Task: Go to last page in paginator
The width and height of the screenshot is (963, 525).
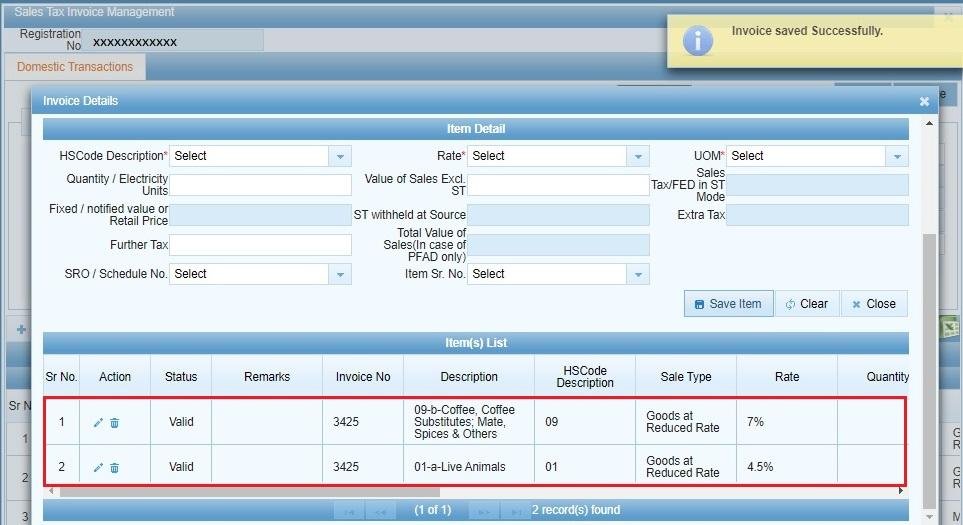Action: [x=516, y=511]
